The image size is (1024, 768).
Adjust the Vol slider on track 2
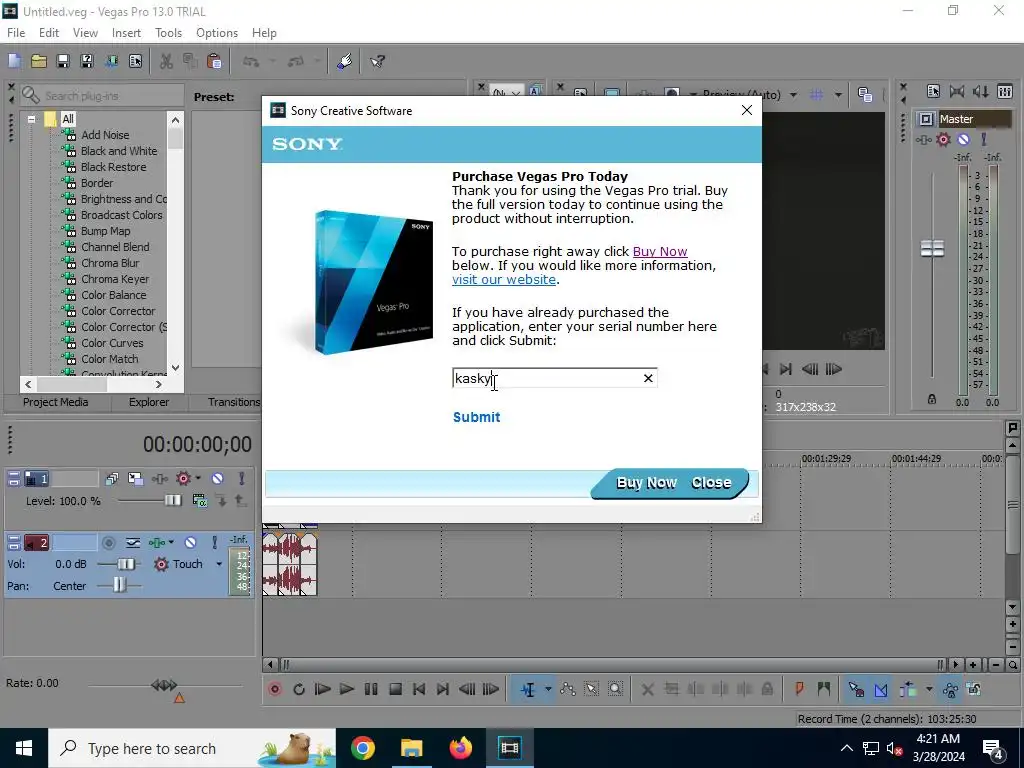(x=125, y=564)
